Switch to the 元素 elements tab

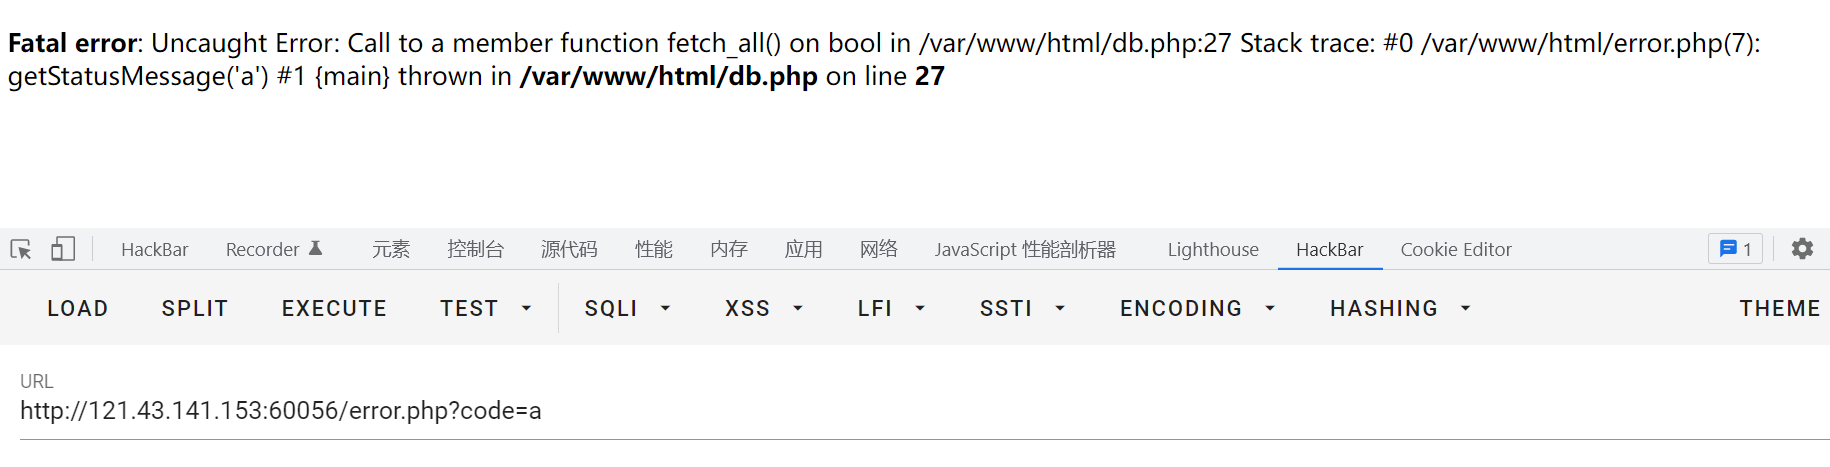(x=391, y=249)
